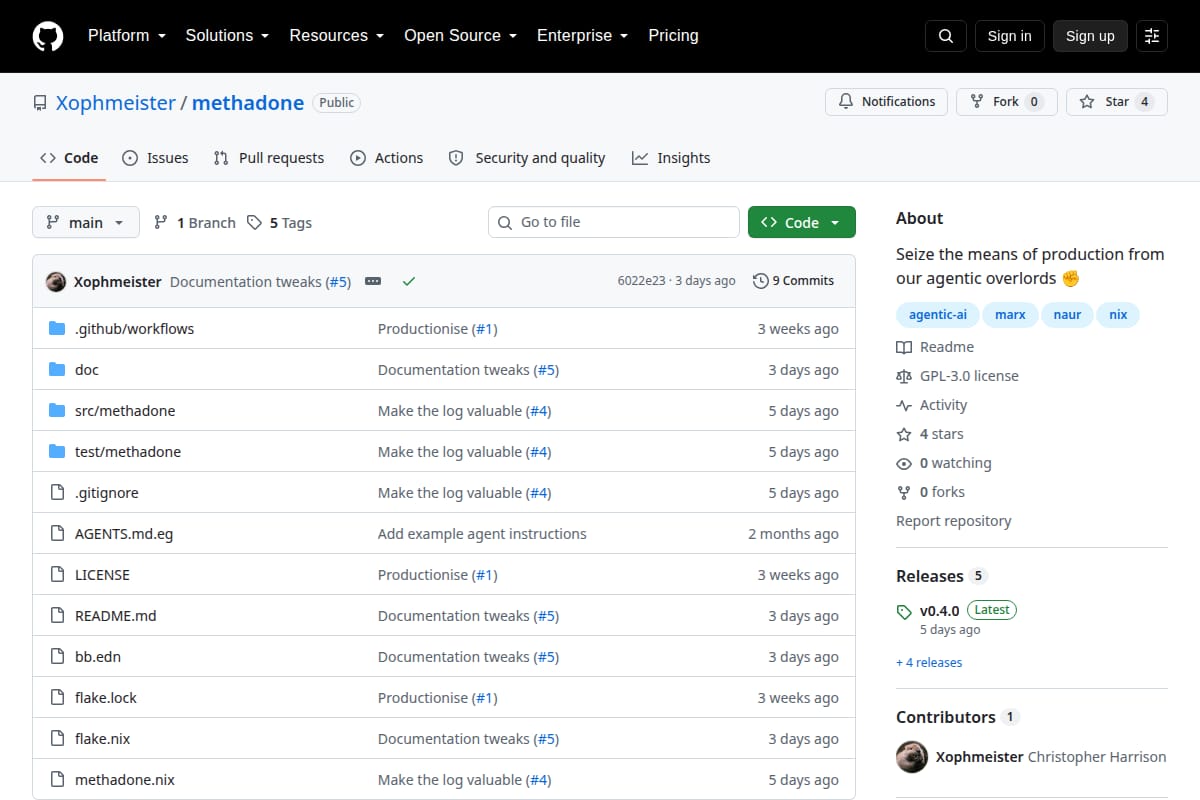This screenshot has height=800, width=1200.
Task: Click the v0.4.0 release tag icon
Action: pos(904,611)
